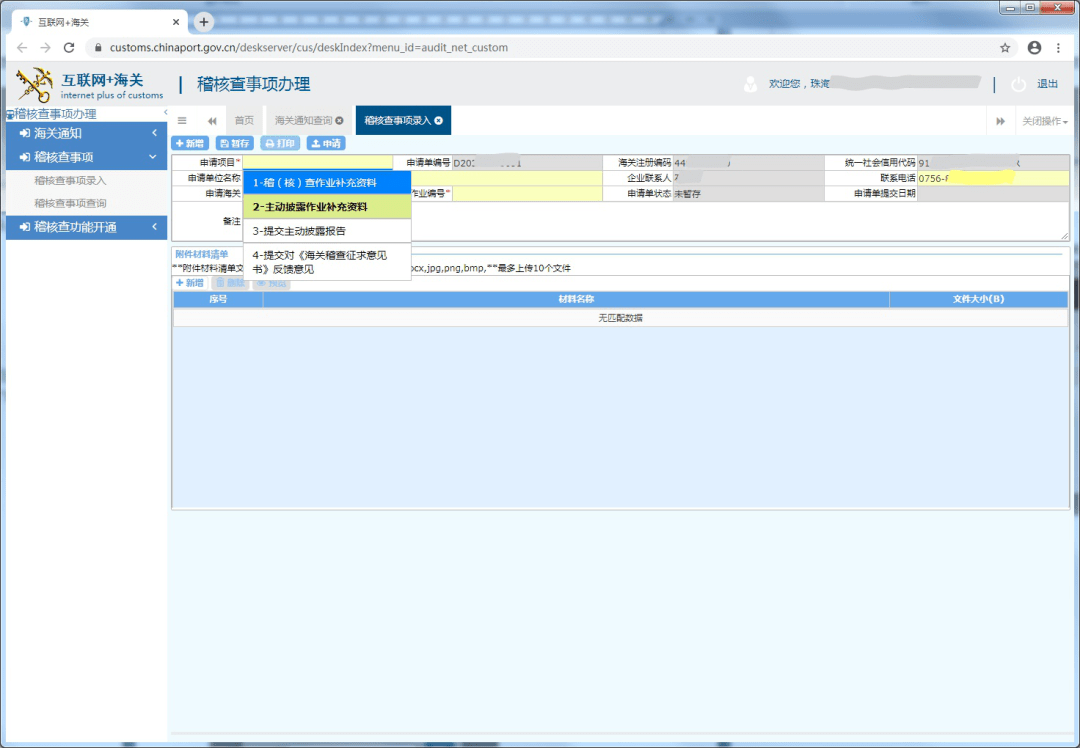Click the user avatar icon beside 欢迎您
This screenshot has width=1080, height=748.
[x=750, y=83]
